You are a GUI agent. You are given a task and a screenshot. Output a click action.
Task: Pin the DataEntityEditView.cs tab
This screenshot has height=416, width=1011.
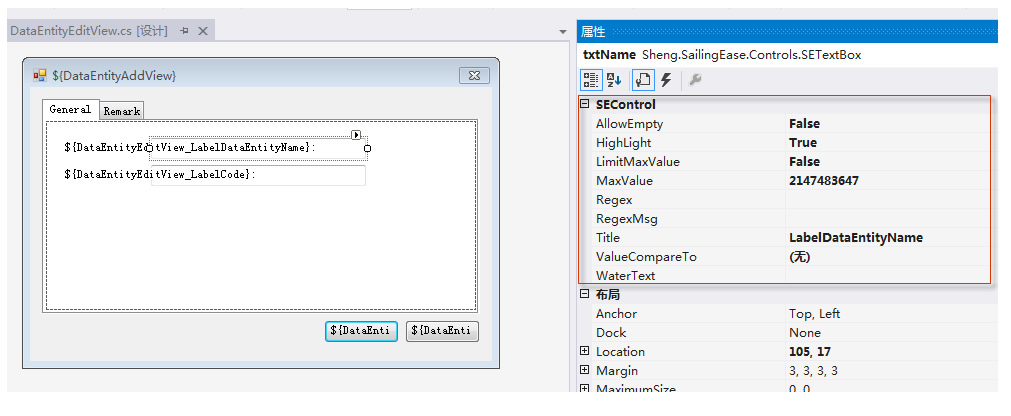[x=184, y=31]
